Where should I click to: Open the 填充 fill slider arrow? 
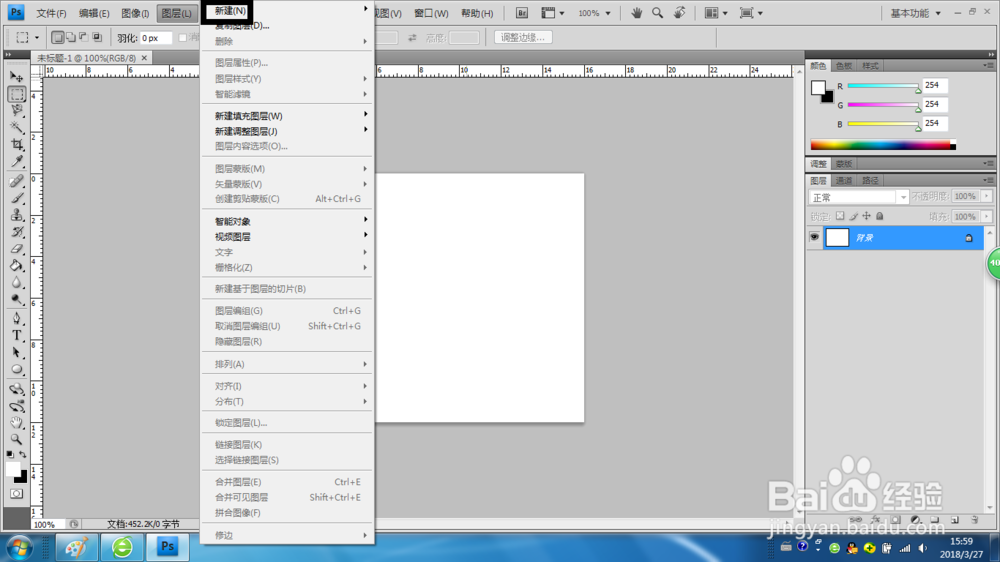987,217
